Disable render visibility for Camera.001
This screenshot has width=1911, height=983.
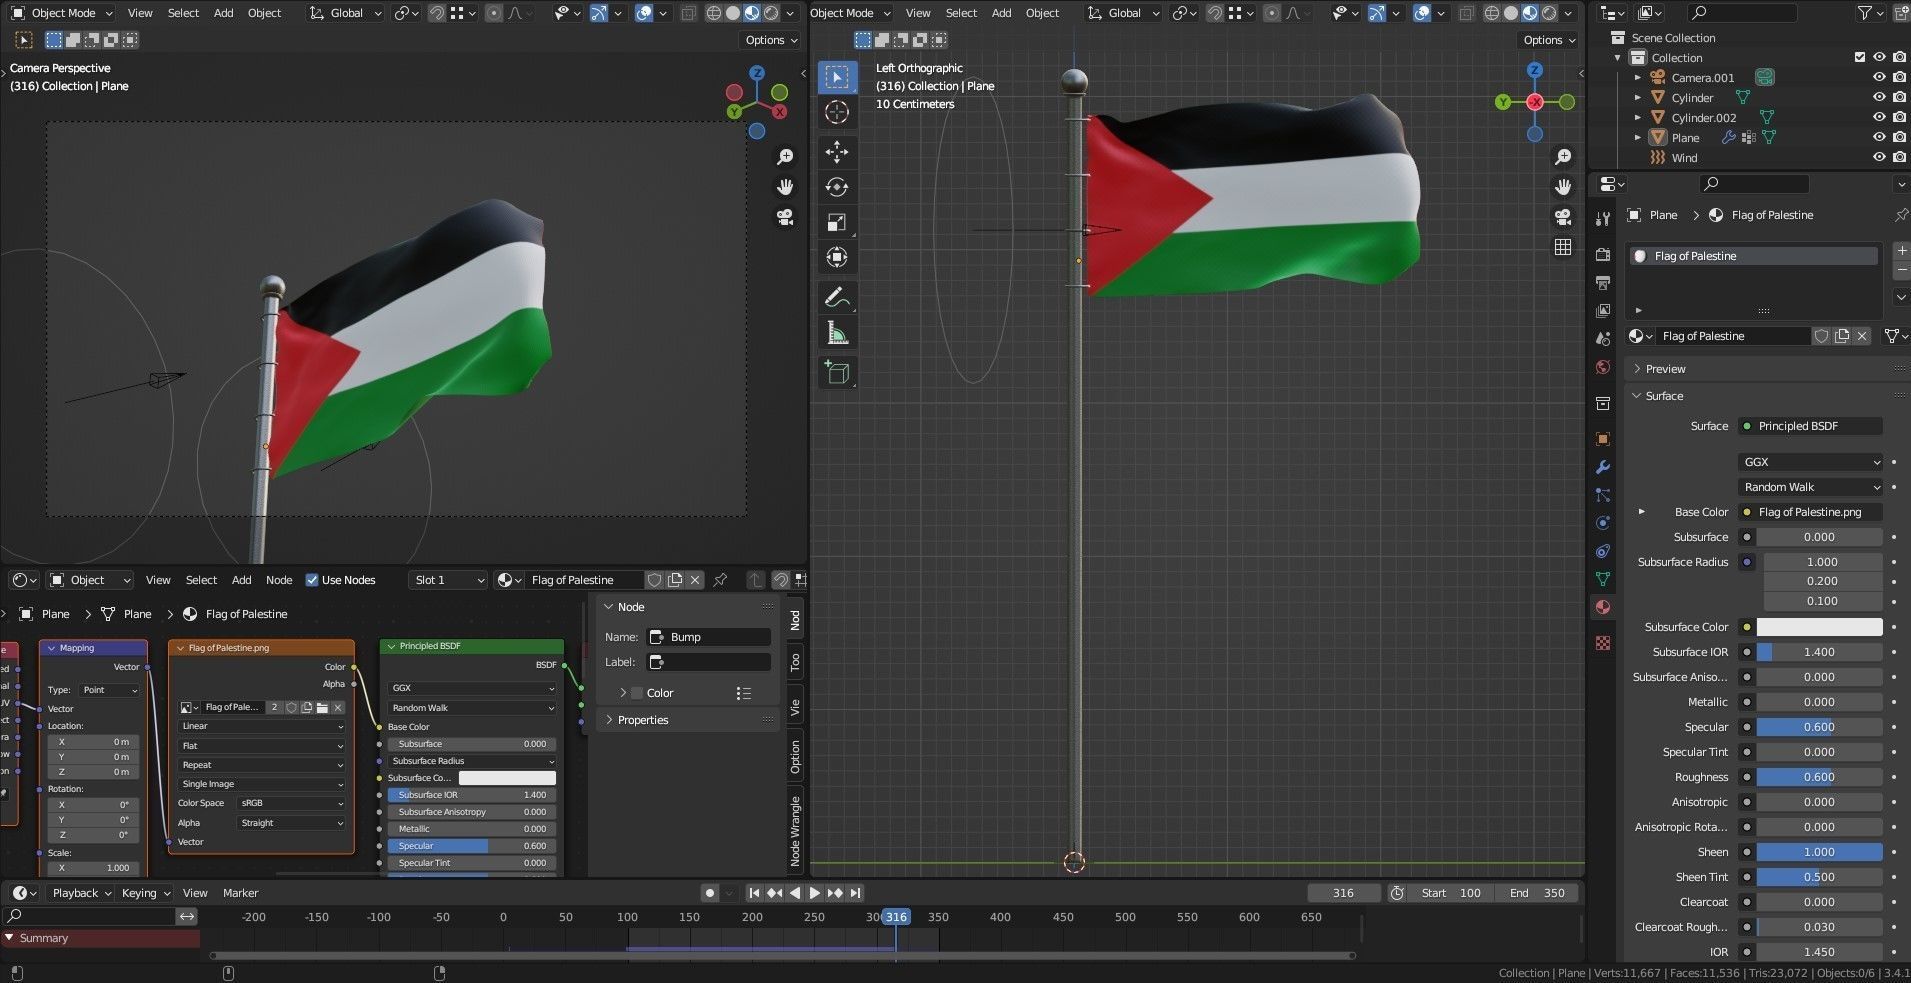[x=1898, y=77]
